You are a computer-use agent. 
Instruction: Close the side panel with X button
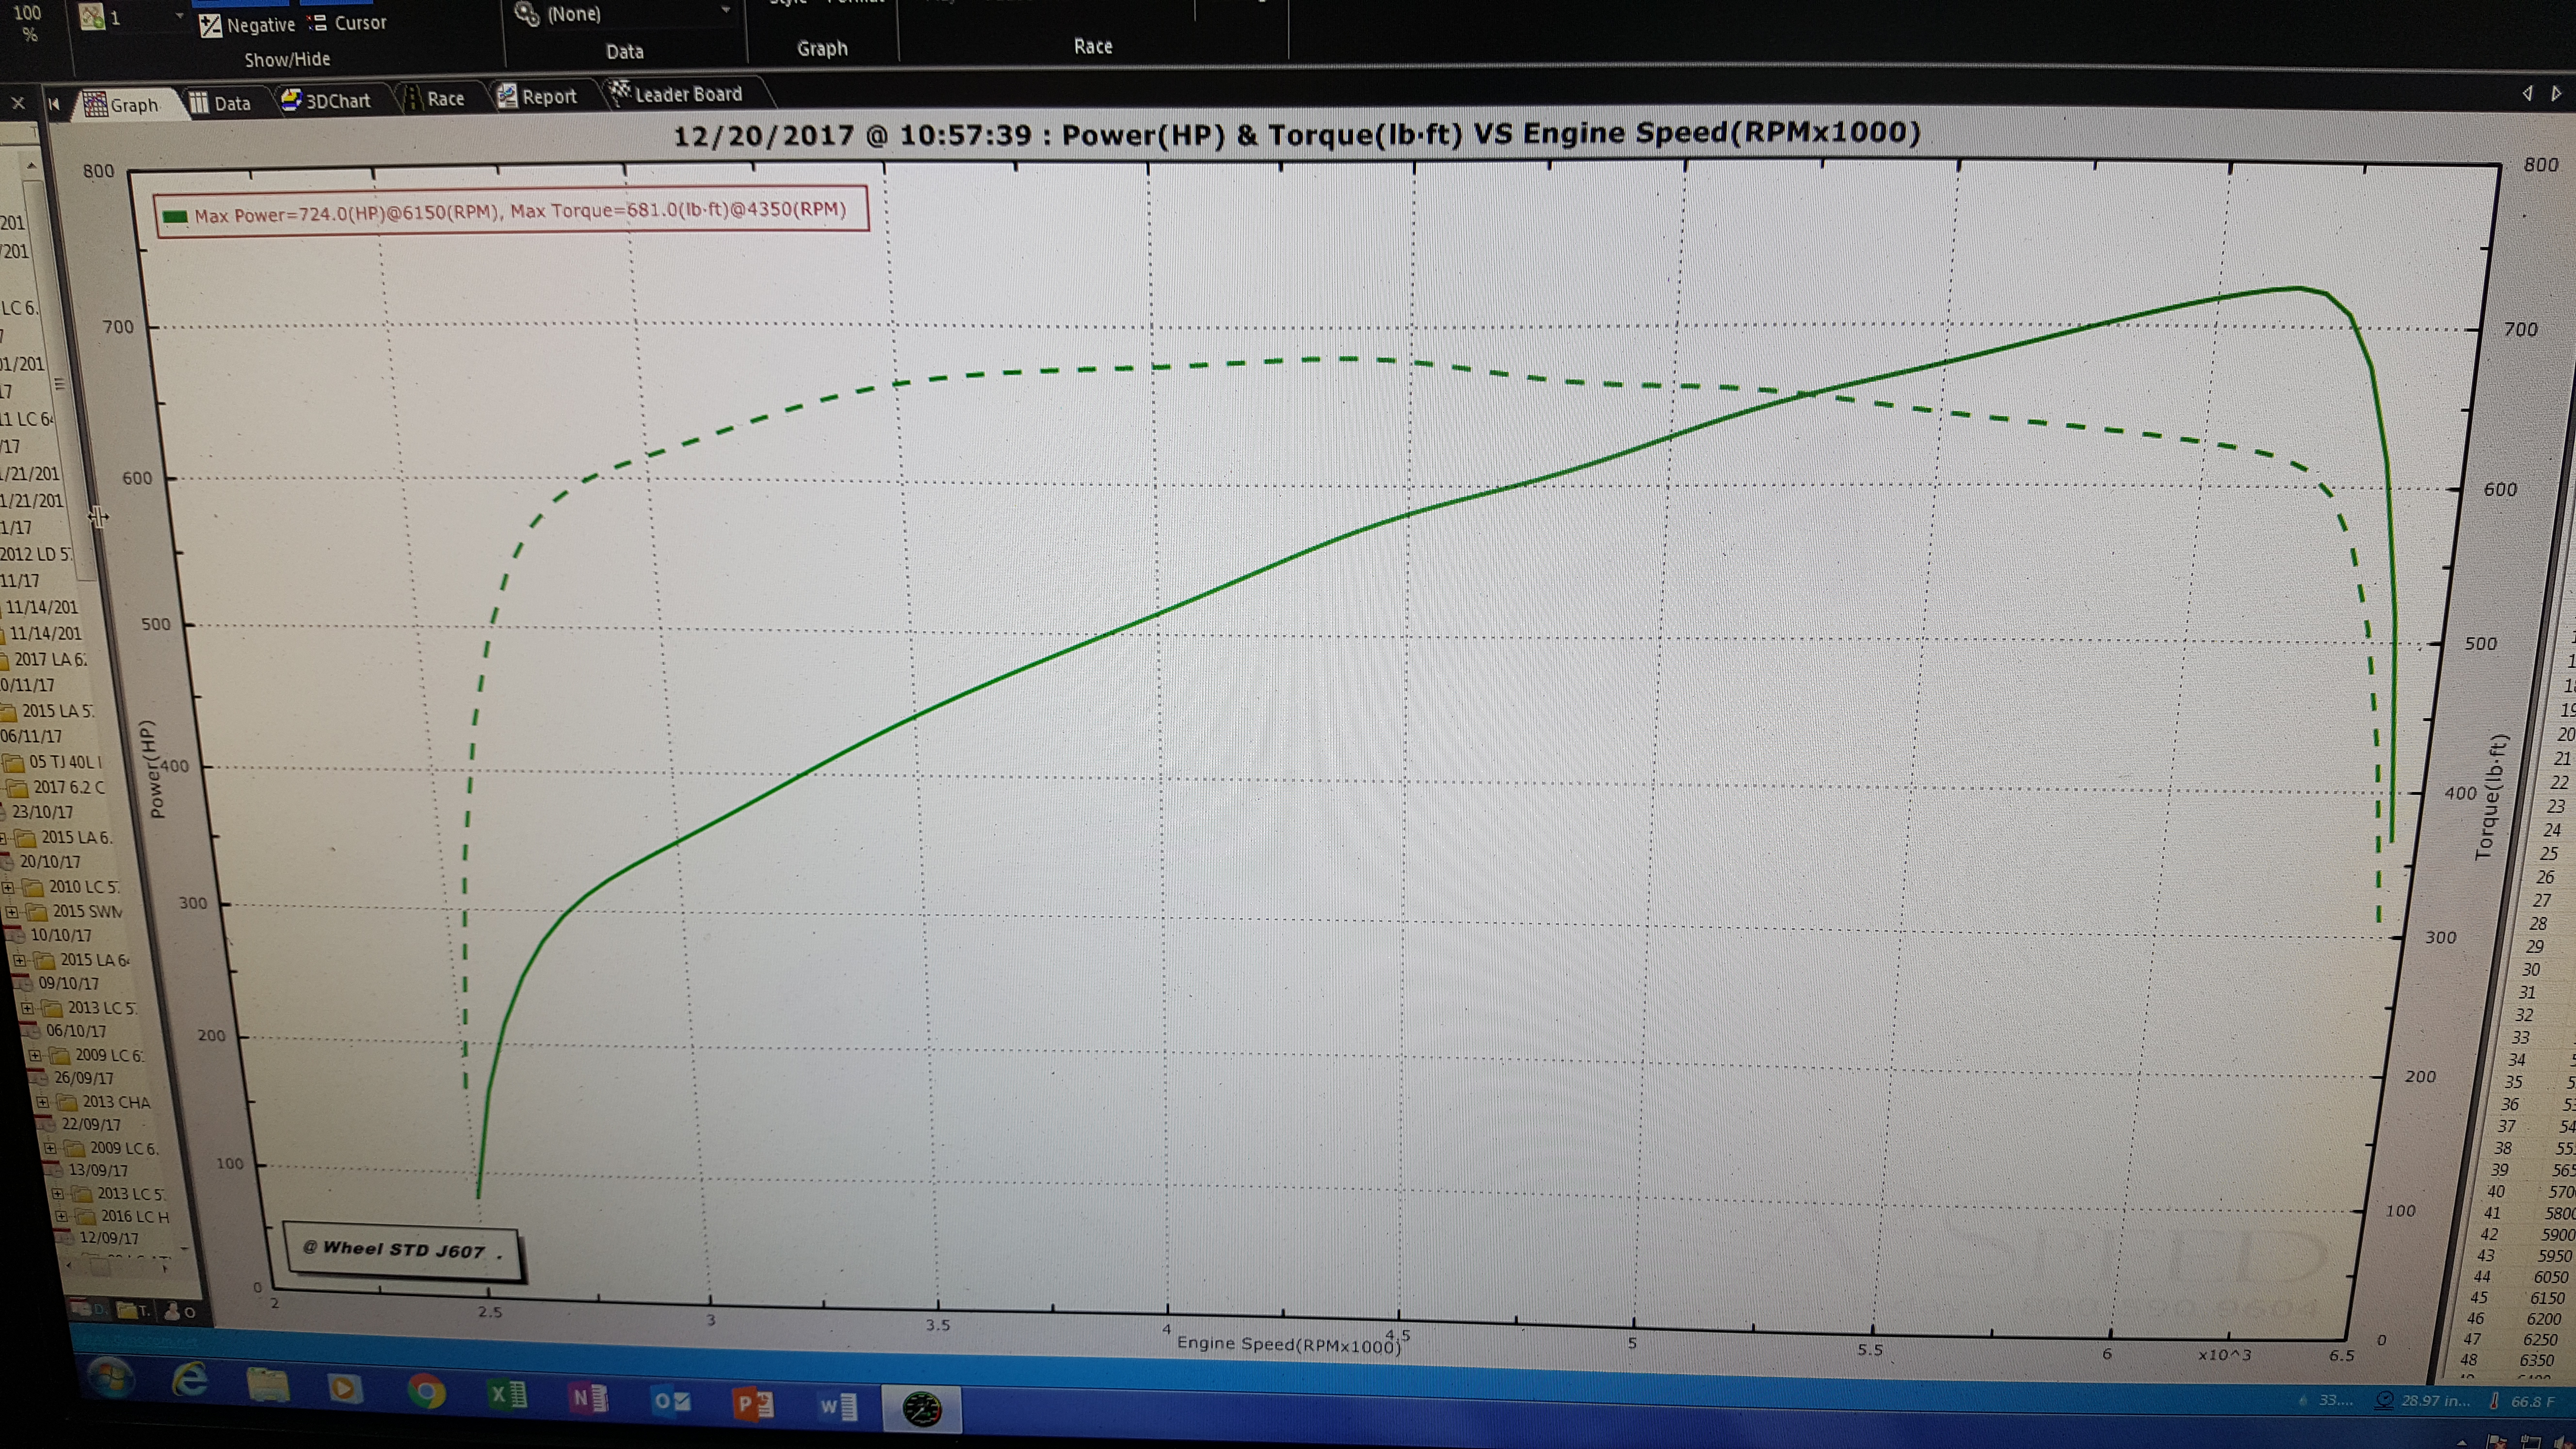click(x=18, y=102)
